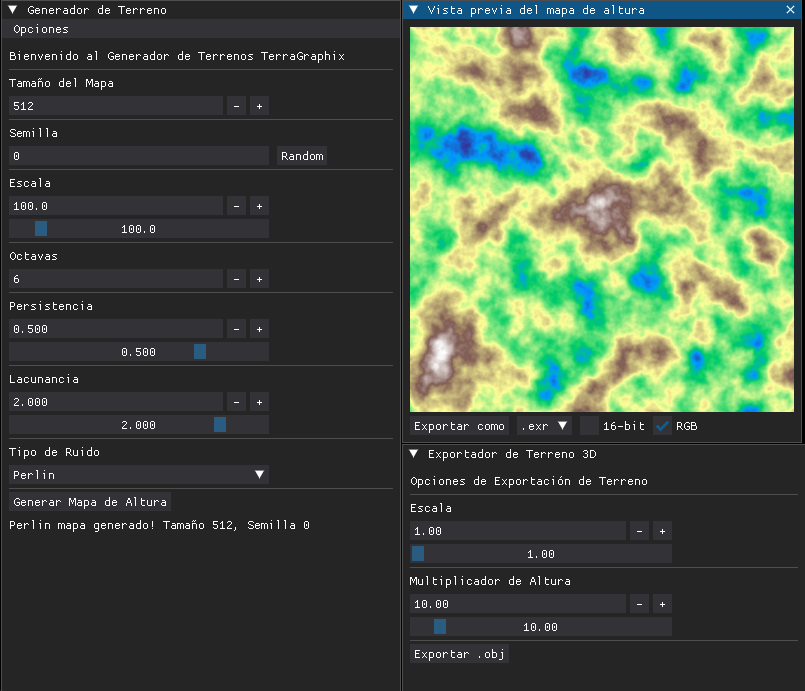Viewport: 805px width, 691px height.
Task: Click Generar Mapa de Altura button
Action: pos(90,502)
